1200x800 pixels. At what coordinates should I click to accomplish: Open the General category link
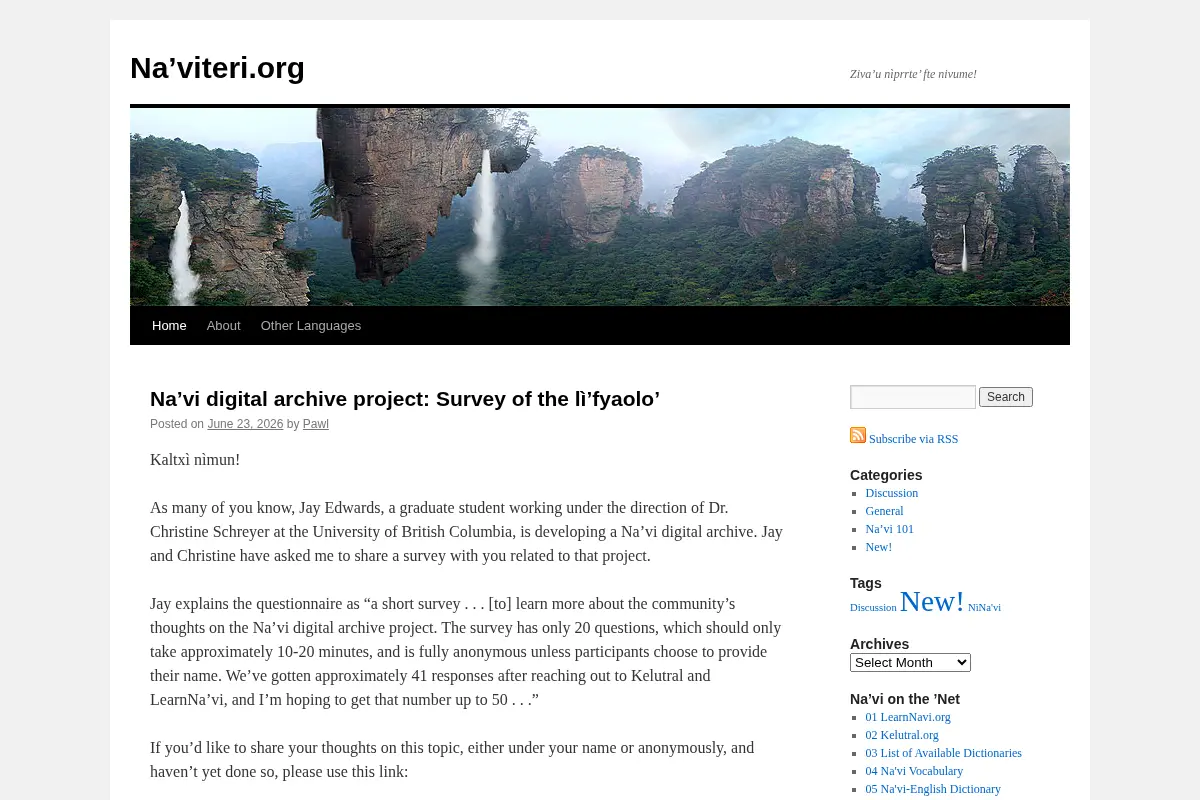tap(884, 511)
